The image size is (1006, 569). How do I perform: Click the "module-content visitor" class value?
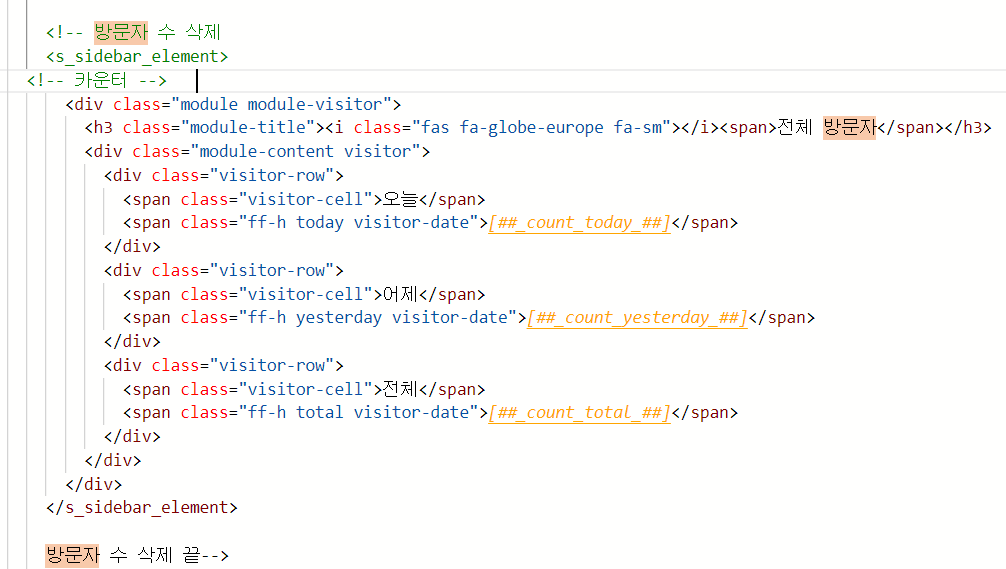306,151
